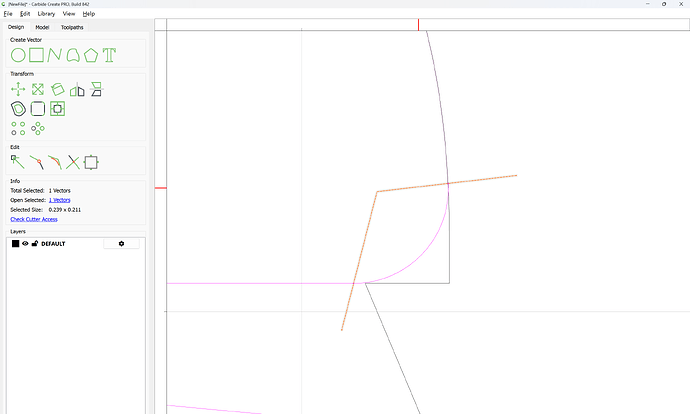
Task: Click the black DEFAULT layer color swatch
Action: click(15, 243)
